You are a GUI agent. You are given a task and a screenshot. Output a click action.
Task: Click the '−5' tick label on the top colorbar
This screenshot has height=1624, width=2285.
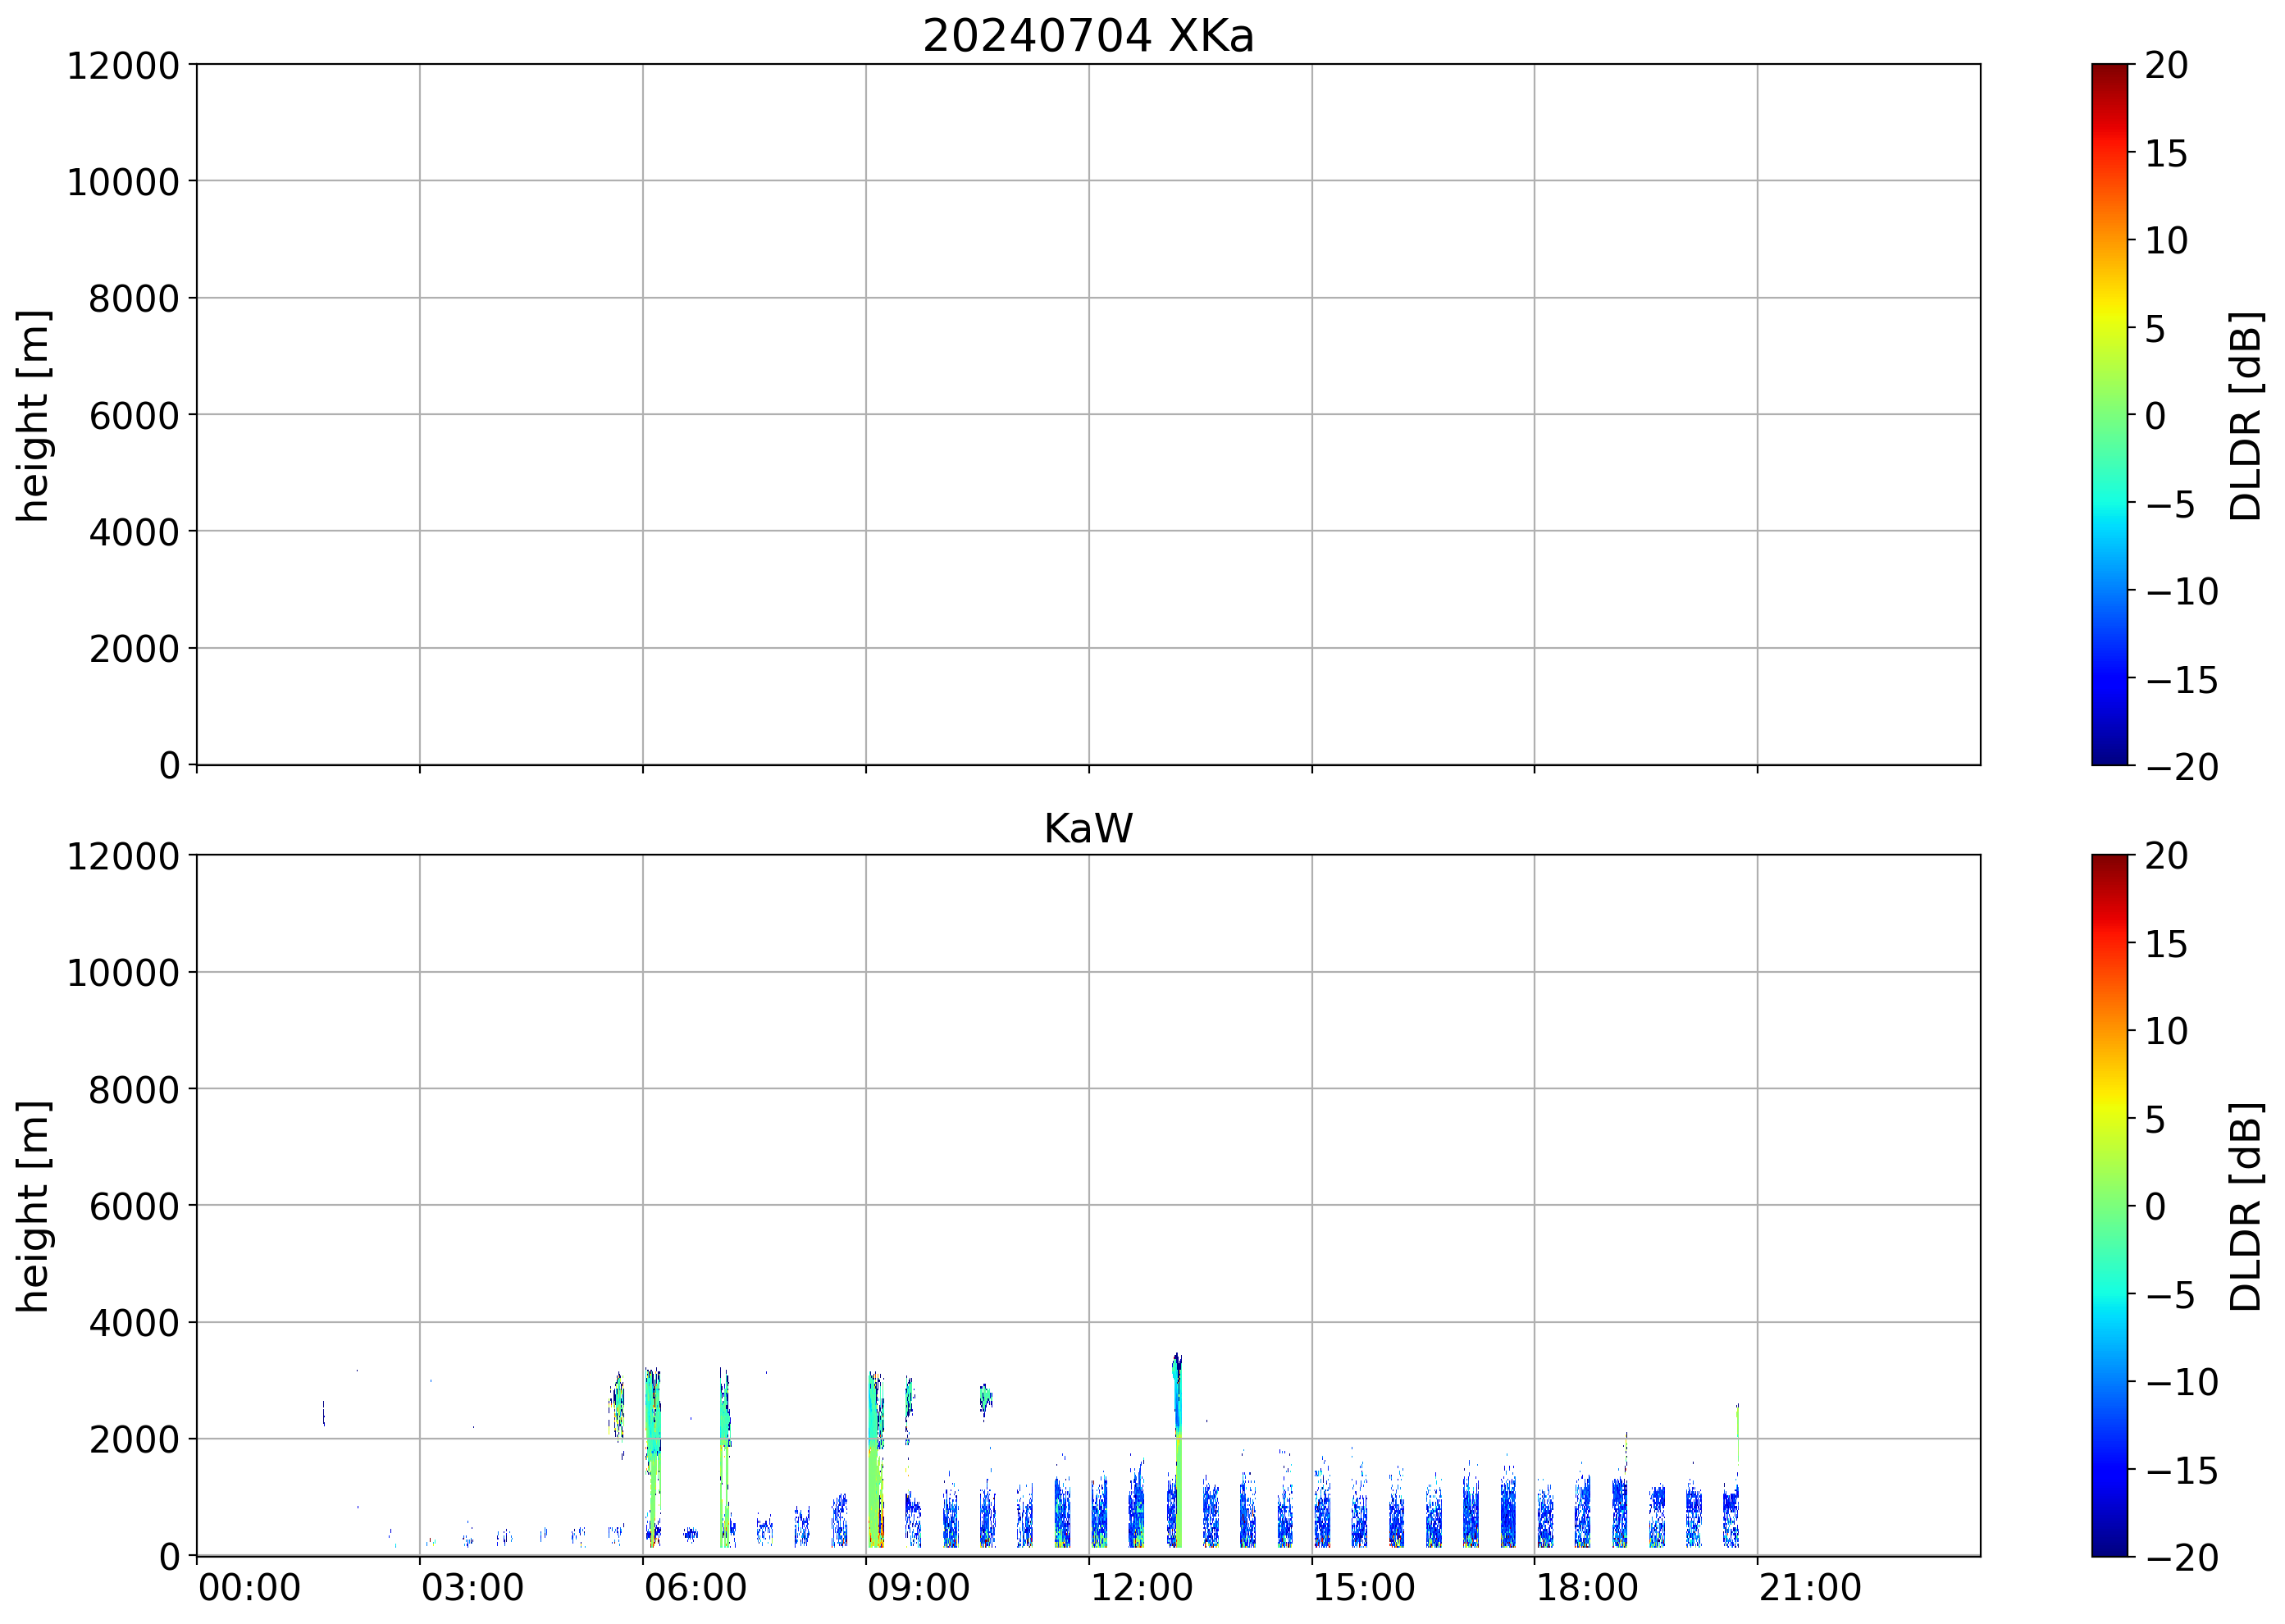(2169, 505)
